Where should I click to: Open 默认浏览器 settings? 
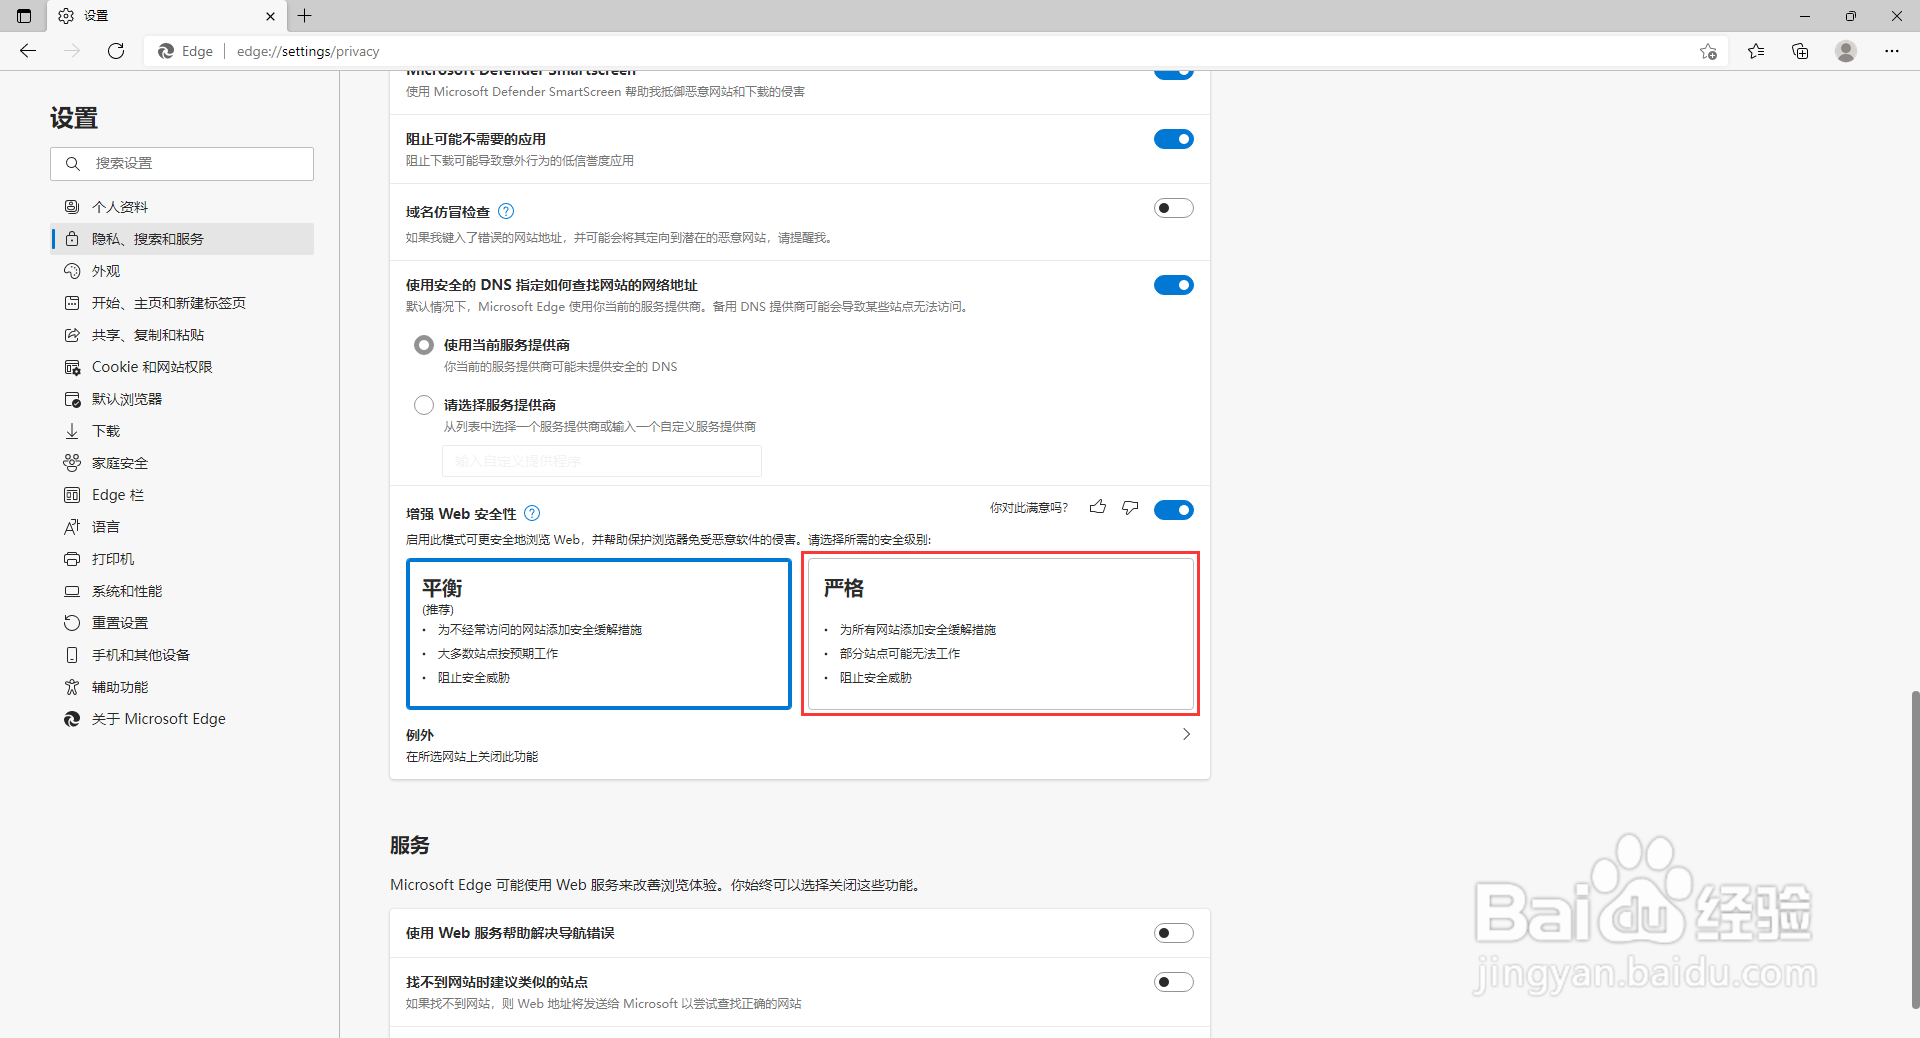click(x=182, y=399)
